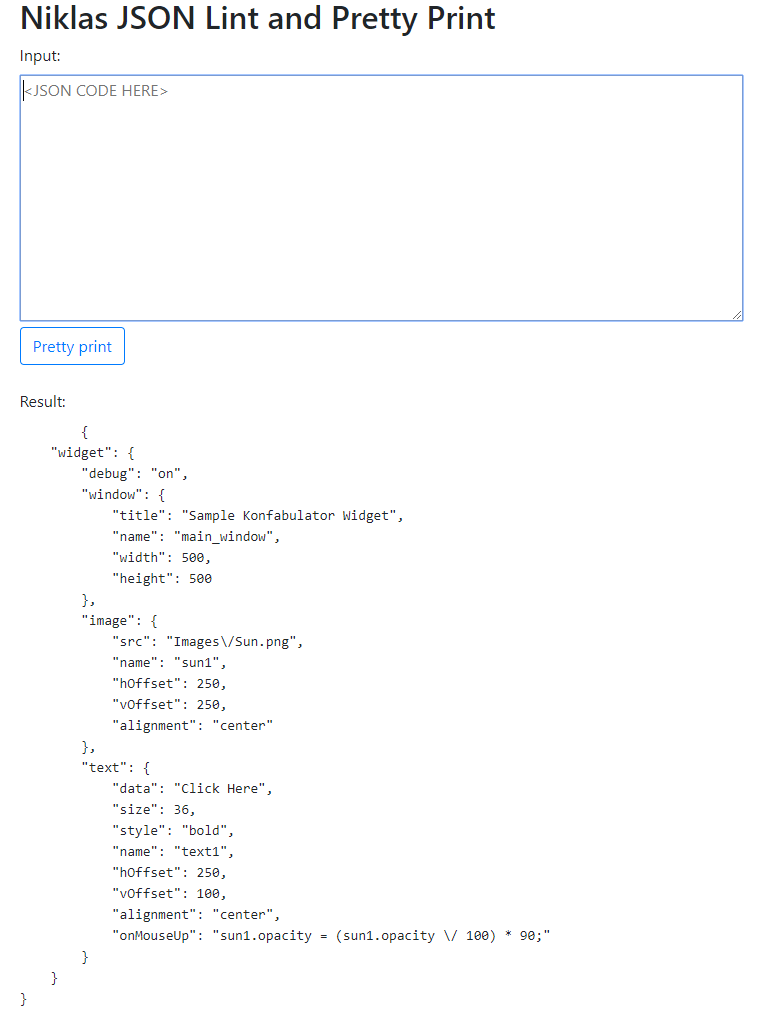Click the '"name": "sun1",' line
Image resolution: width=763 pixels, height=1020 pixels.
[169, 662]
